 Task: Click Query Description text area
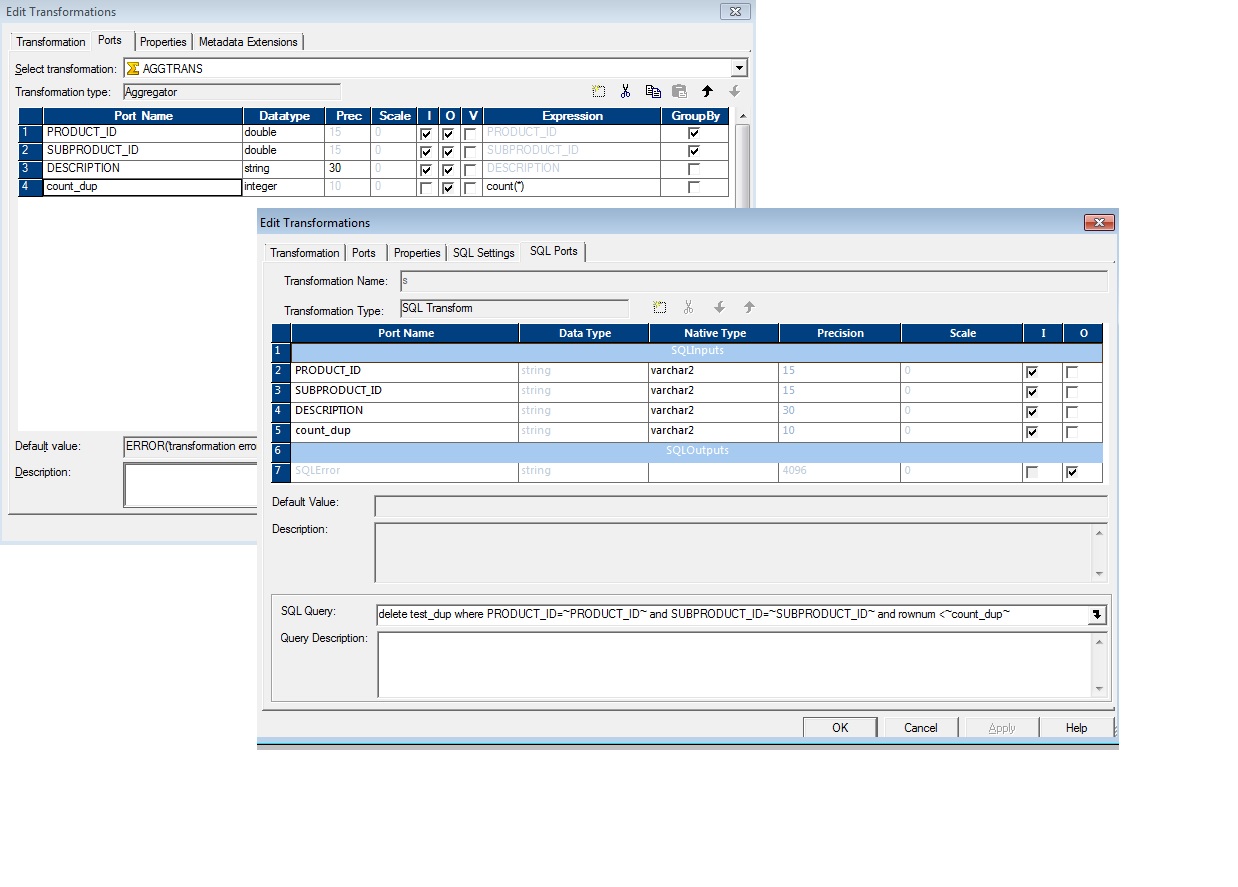[x=735, y=665]
